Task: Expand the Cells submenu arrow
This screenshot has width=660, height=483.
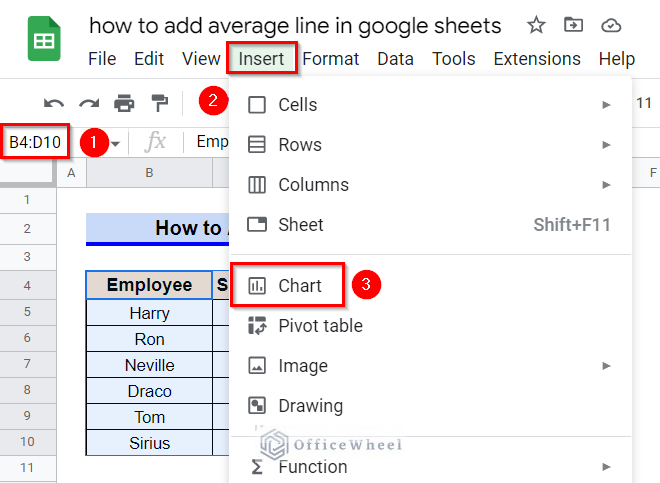Action: tap(606, 104)
